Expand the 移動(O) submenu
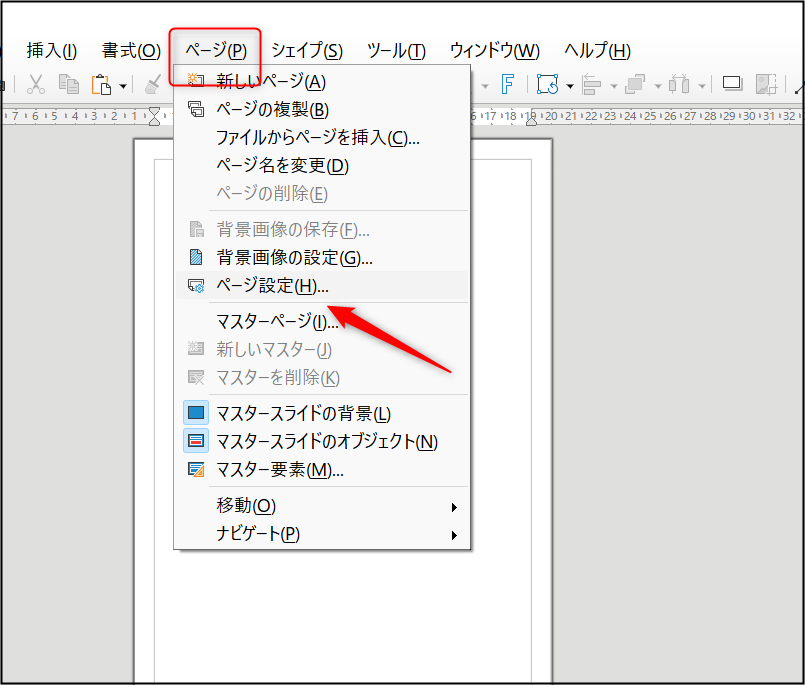The width and height of the screenshot is (805, 685). click(322, 506)
